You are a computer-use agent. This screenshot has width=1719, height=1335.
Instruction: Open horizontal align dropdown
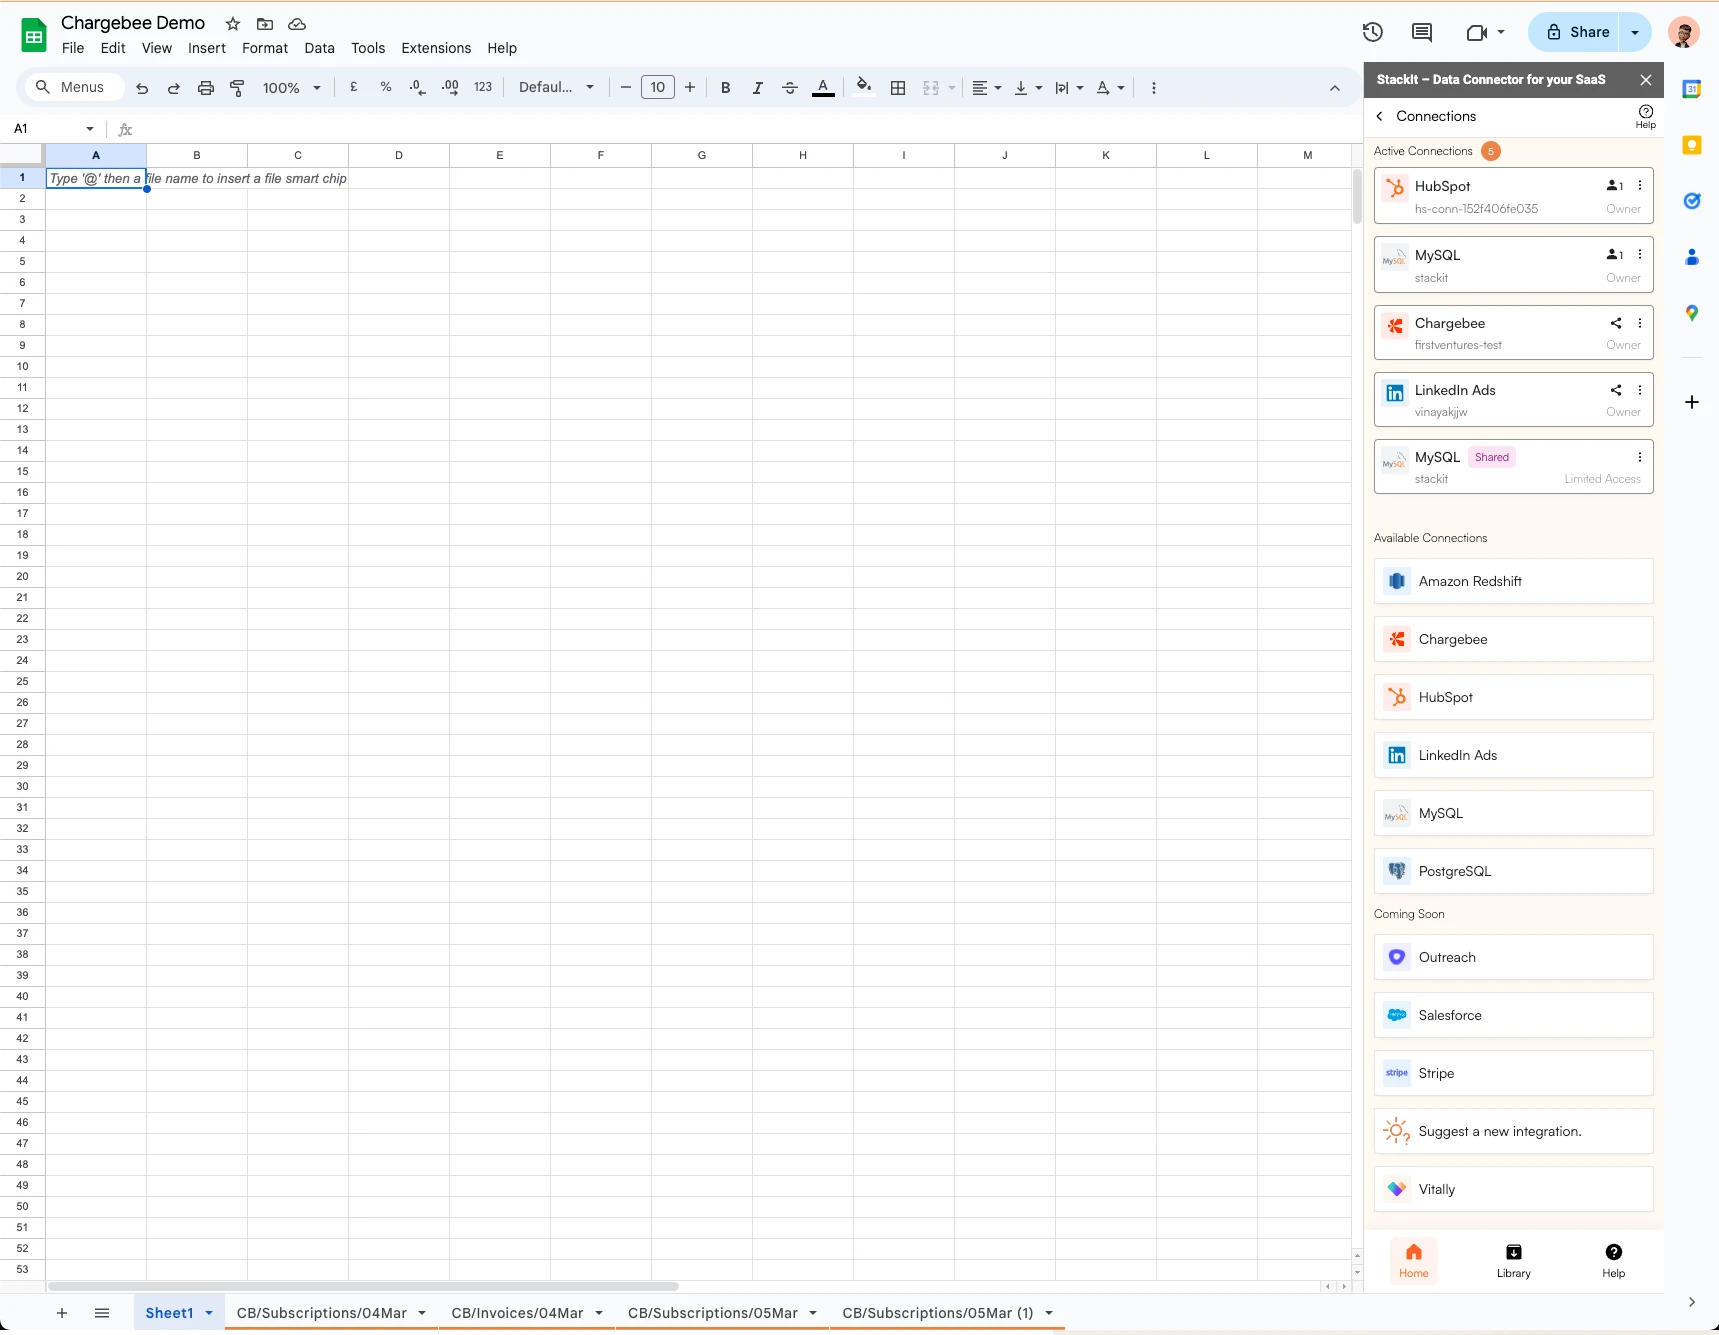click(x=987, y=88)
